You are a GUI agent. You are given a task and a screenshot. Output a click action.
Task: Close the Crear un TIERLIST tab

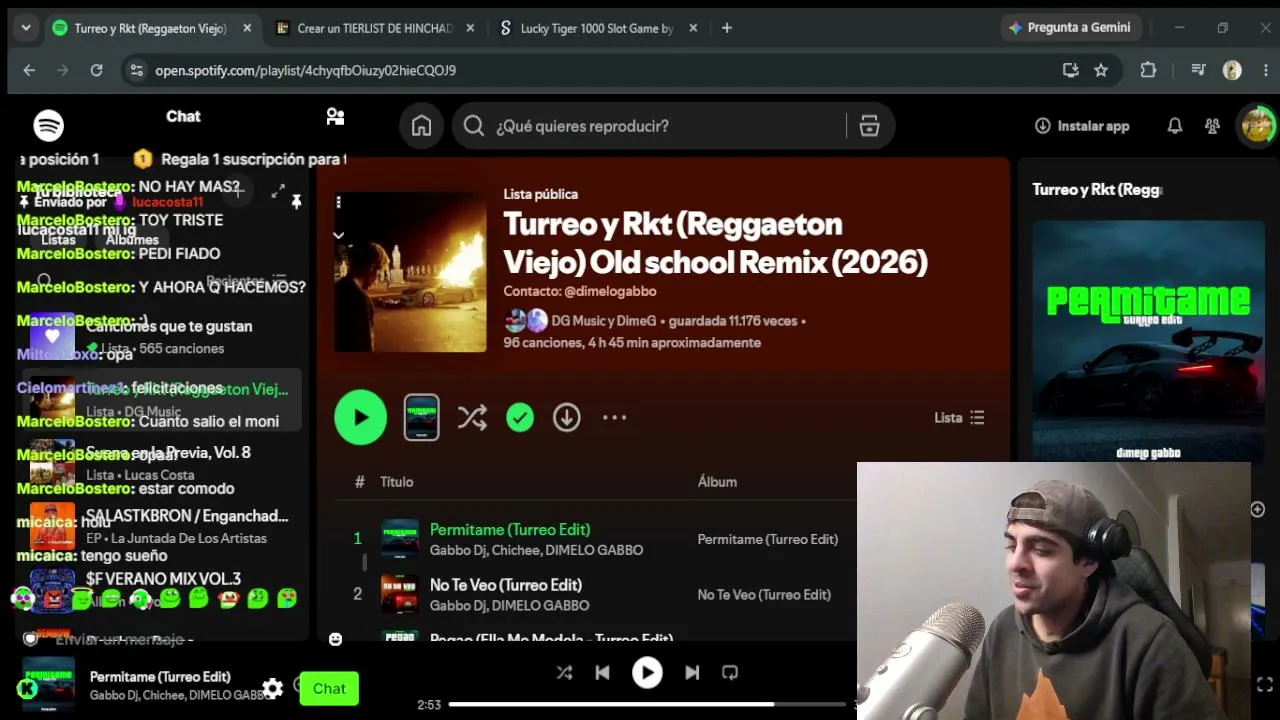click(x=471, y=28)
